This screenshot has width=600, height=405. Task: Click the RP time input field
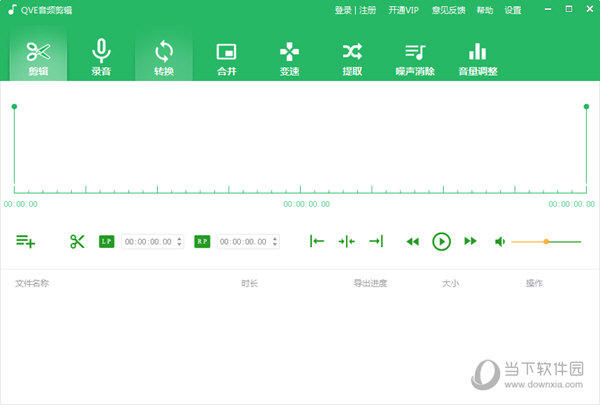point(248,242)
